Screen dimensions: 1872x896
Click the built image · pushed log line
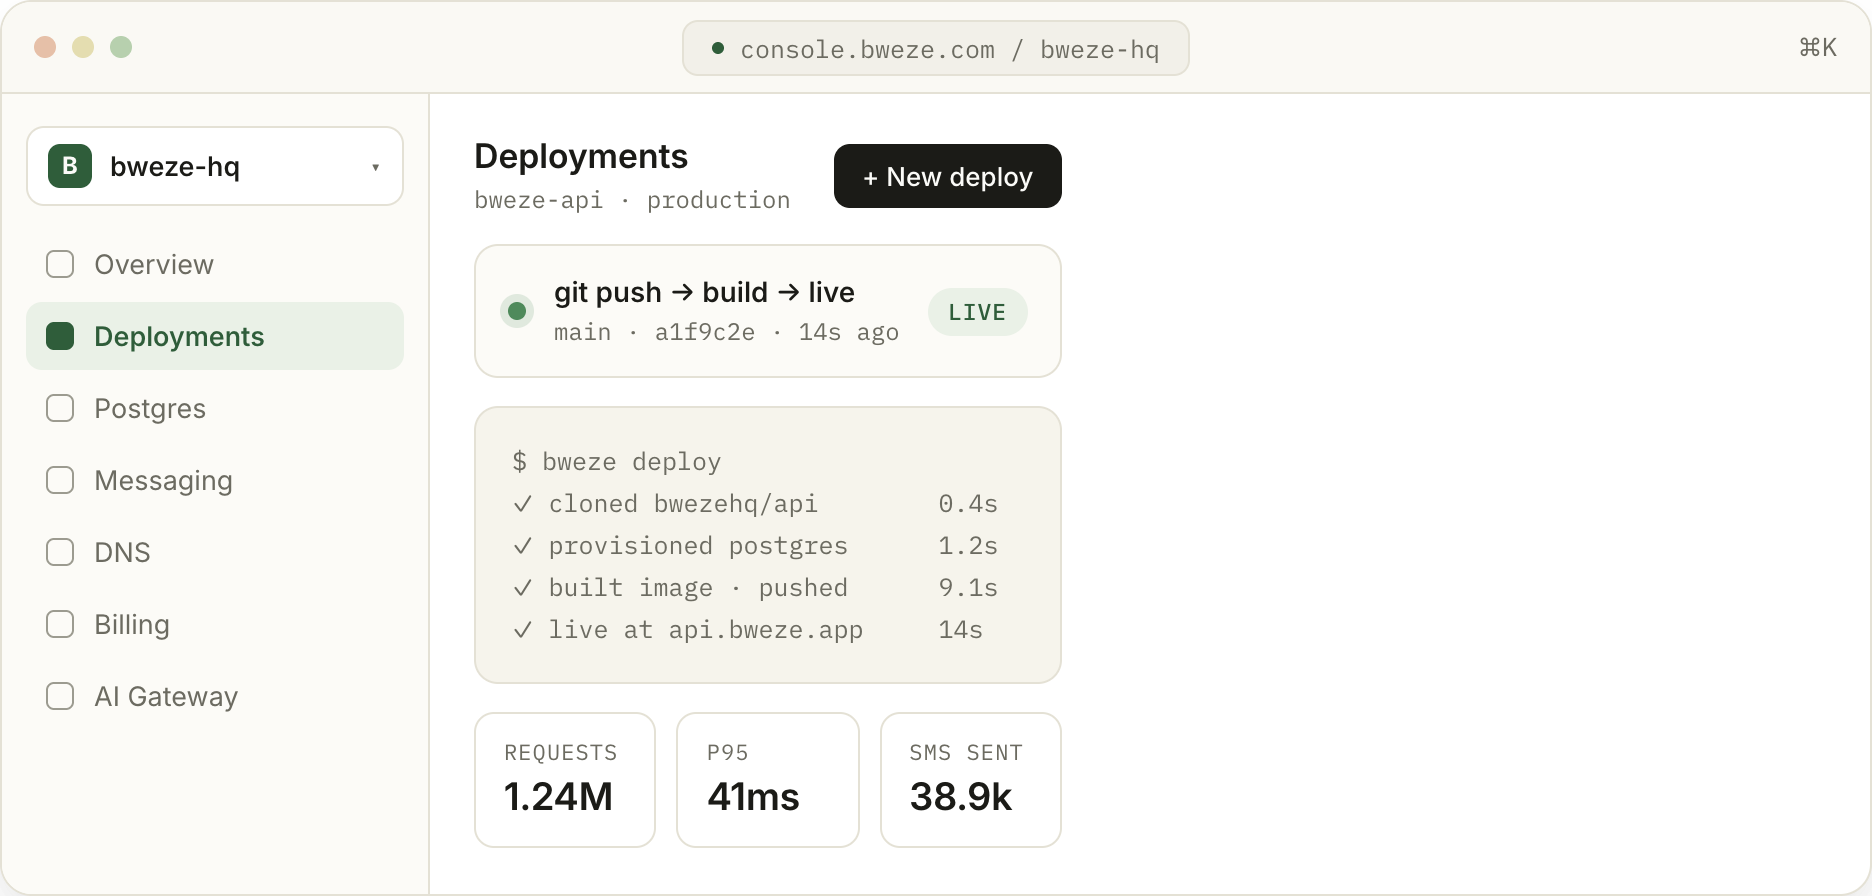[755, 588]
